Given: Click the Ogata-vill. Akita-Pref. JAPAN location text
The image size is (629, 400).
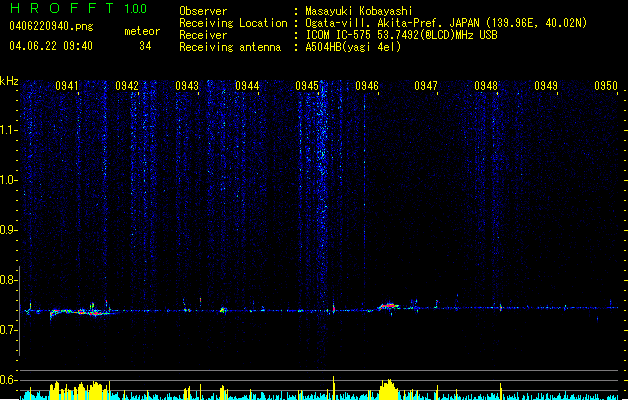Looking at the screenshot, I should coord(446,23).
